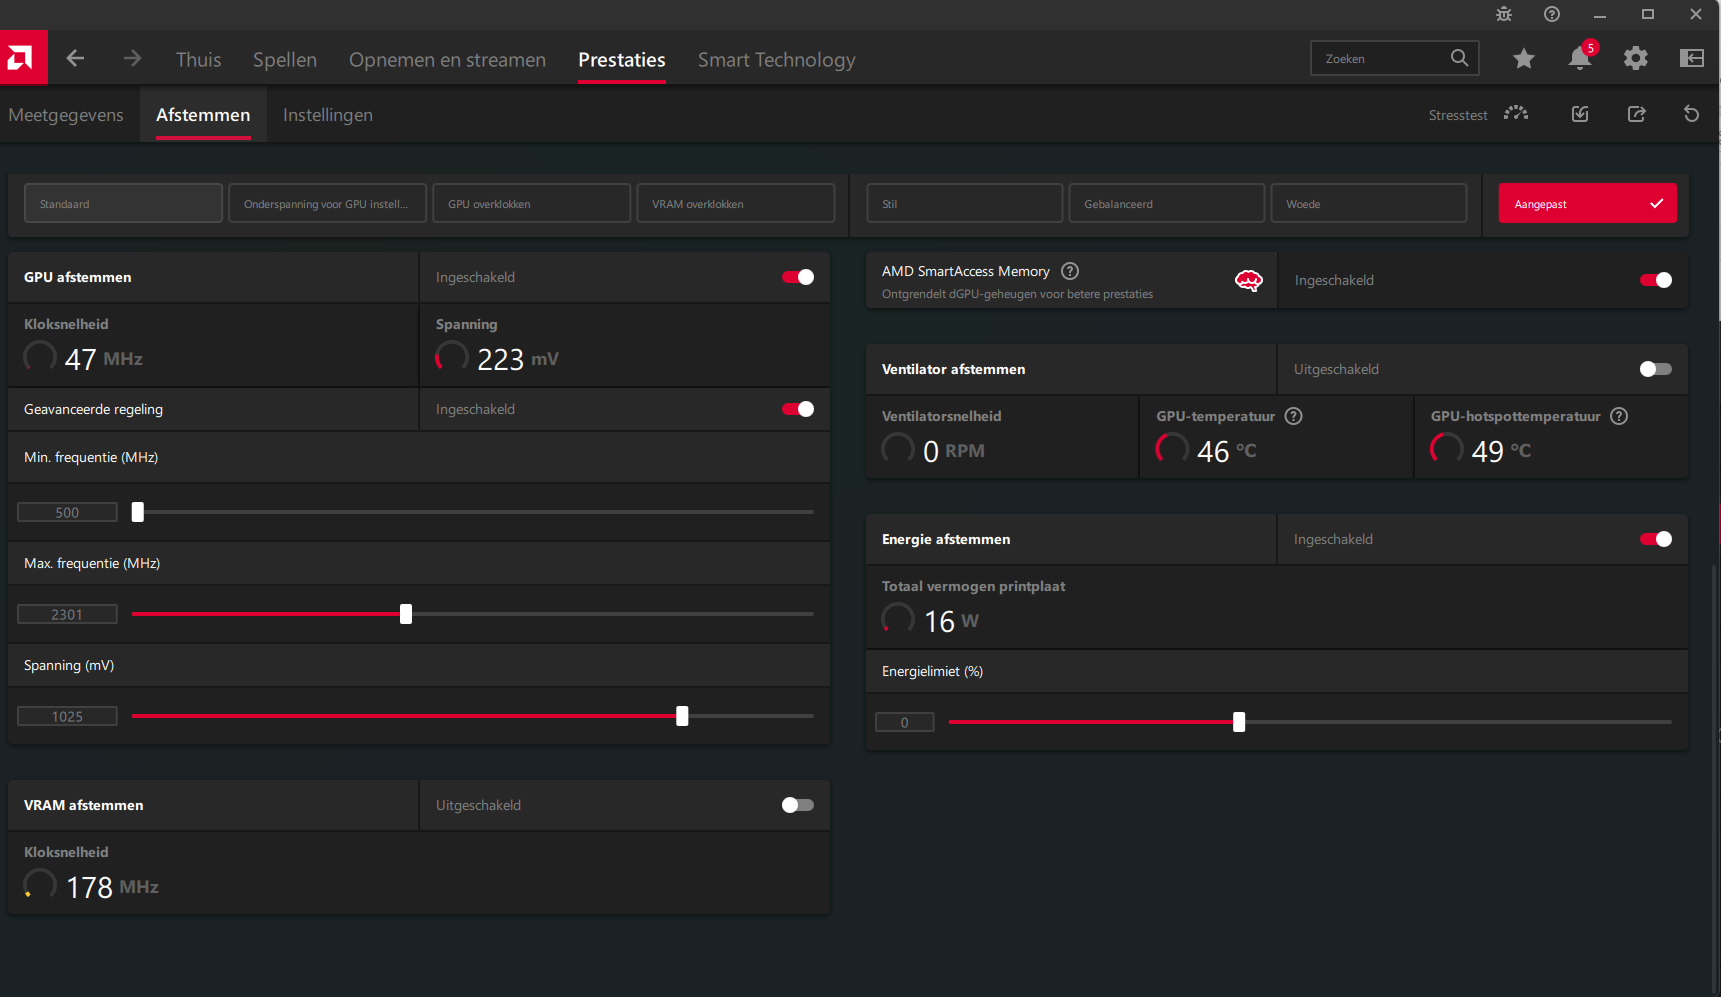
Task: Go back with the left arrow
Action: click(75, 58)
